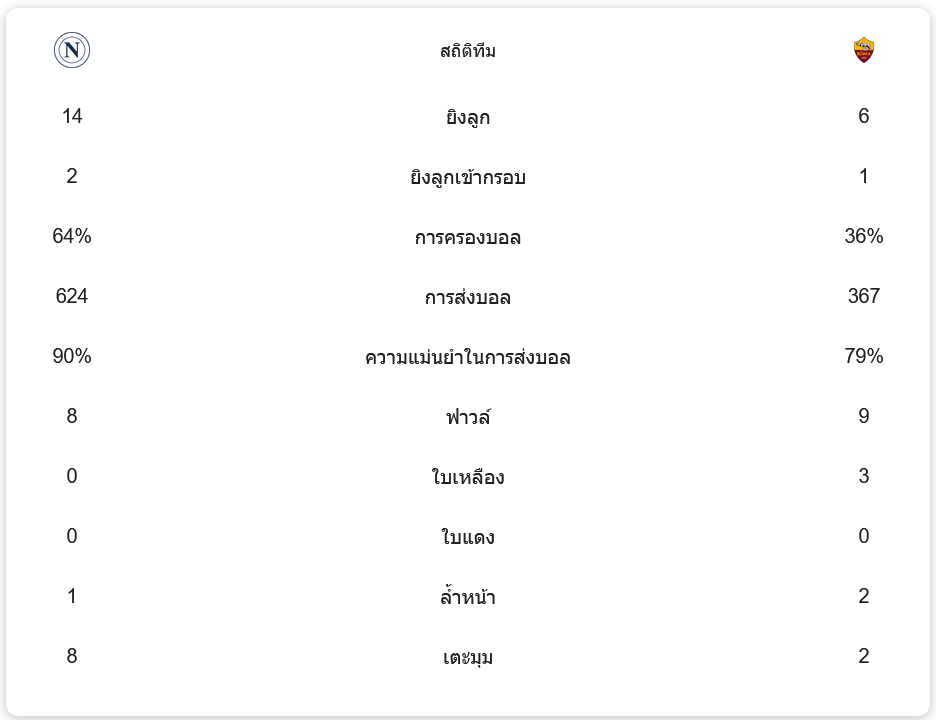The image size is (936, 720).
Task: Click Napoli's 624 passes value
Action: [72, 296]
